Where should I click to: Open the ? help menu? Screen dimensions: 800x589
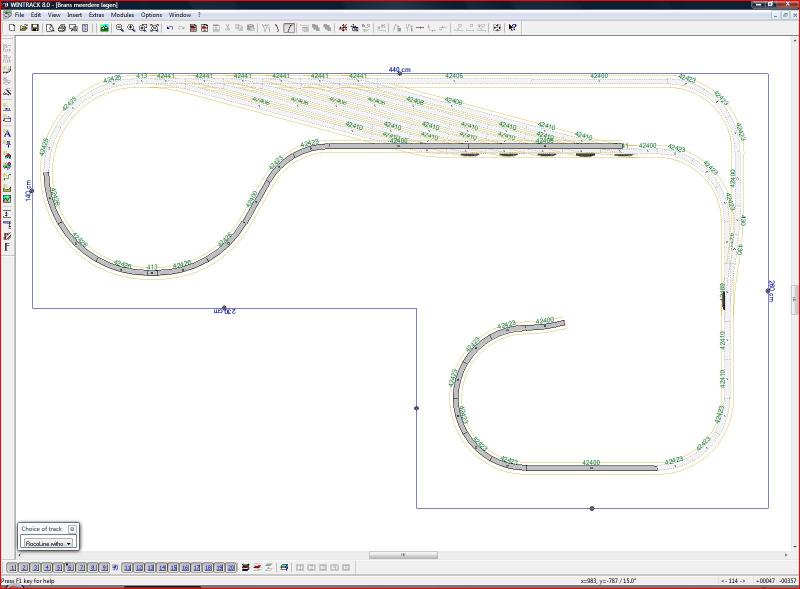(199, 15)
